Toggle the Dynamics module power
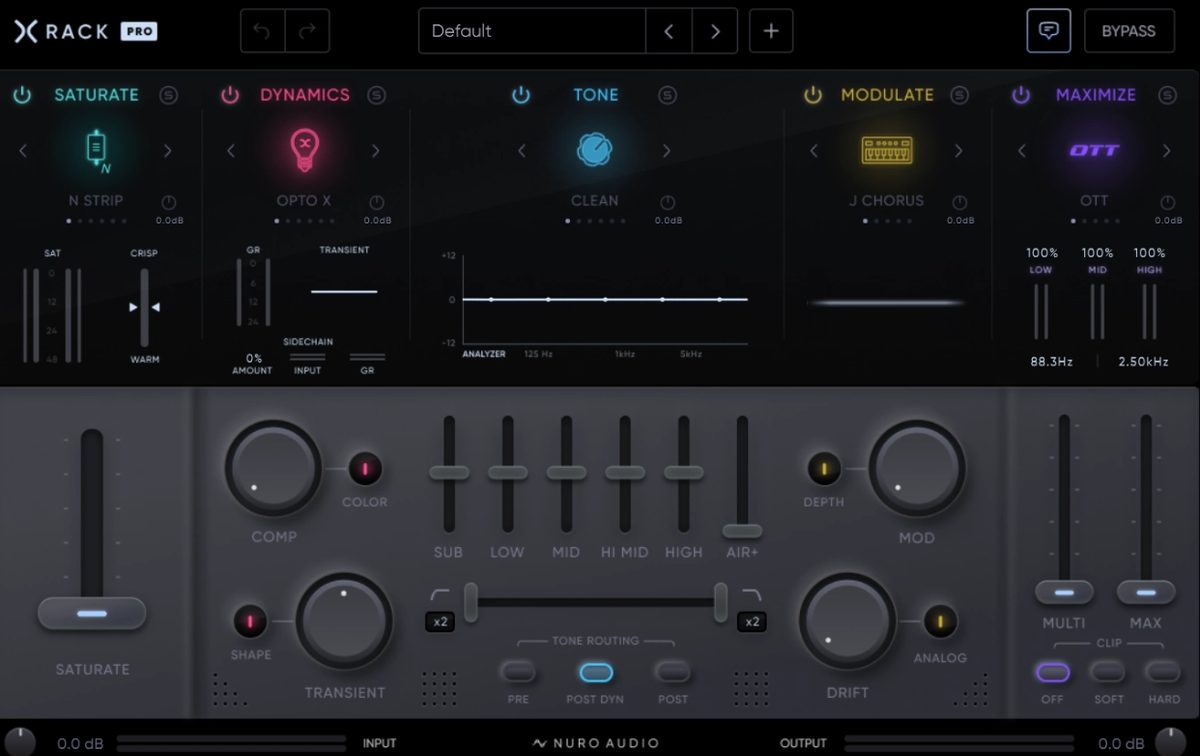Screen dimensions: 1200x756 pyautogui.click(x=230, y=95)
